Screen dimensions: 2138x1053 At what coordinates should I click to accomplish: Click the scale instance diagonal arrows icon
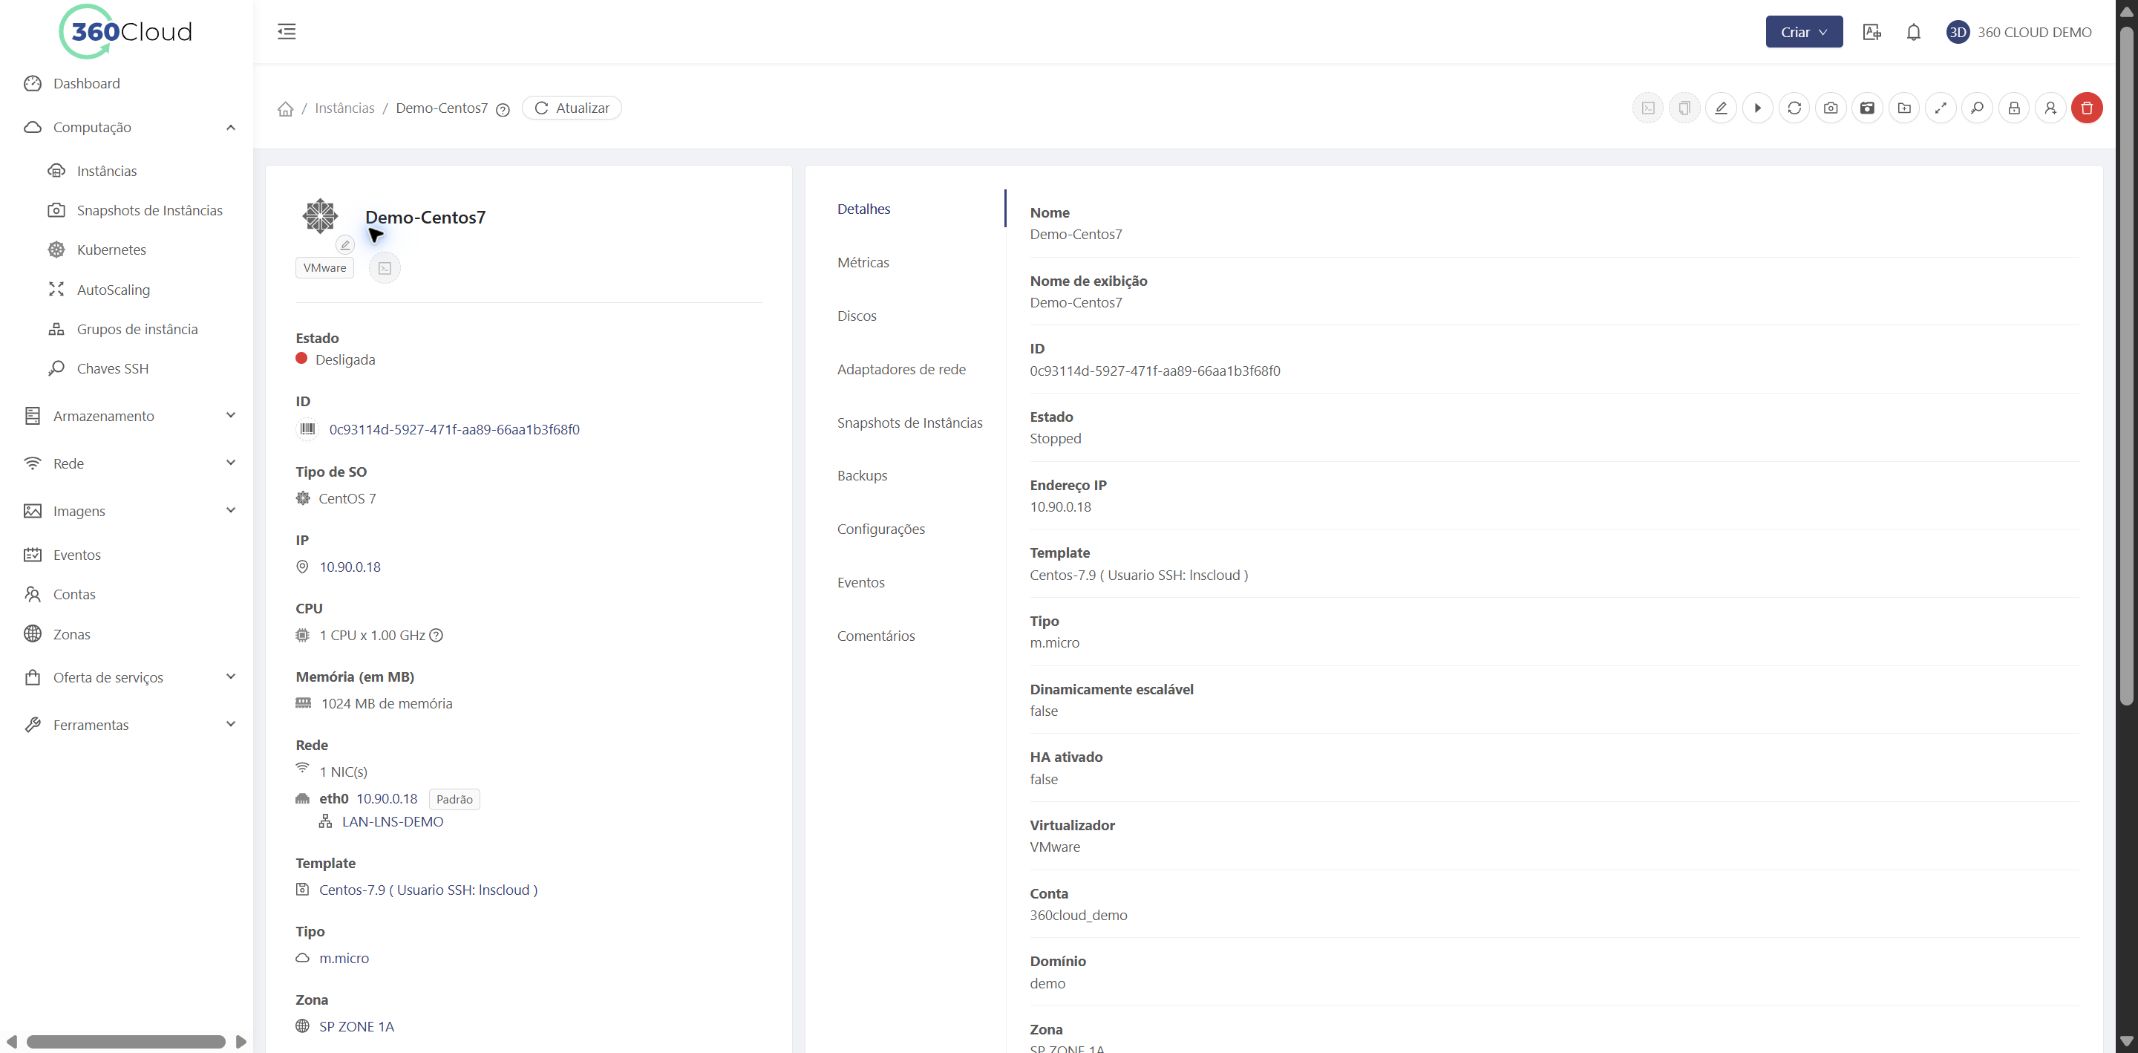(x=1941, y=108)
